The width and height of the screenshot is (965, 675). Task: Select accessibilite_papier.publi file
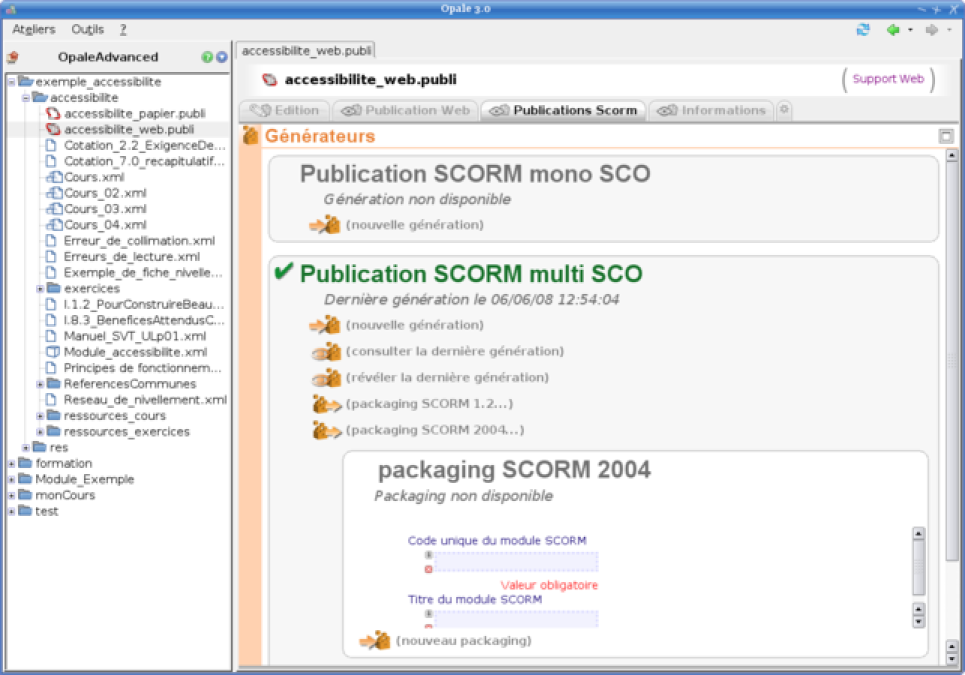click(135, 114)
